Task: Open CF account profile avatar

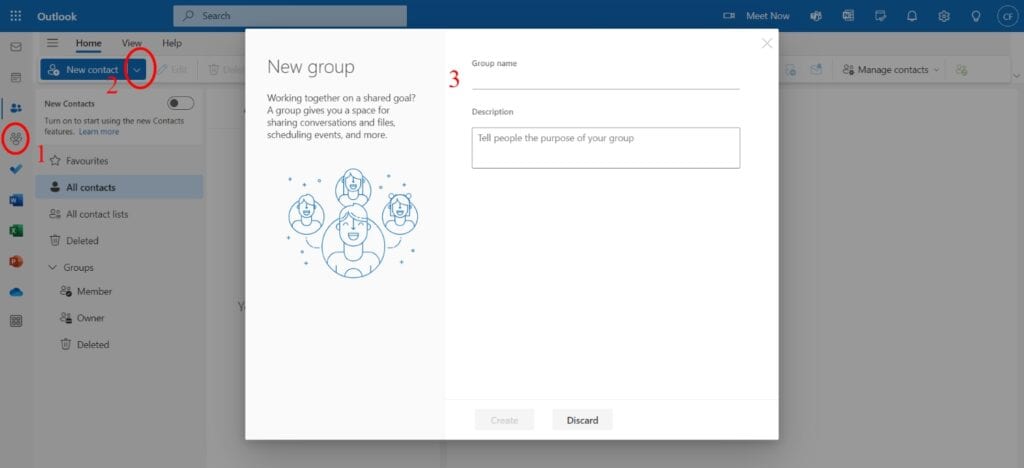Action: point(1008,16)
